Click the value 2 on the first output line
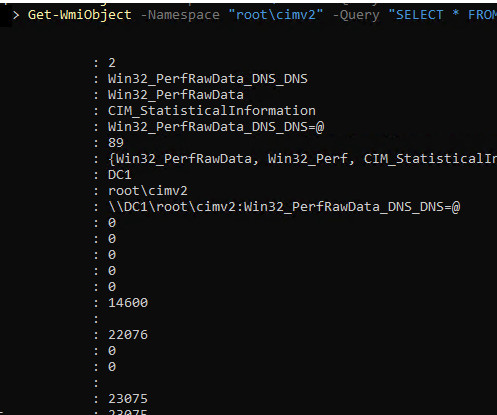 click(x=112, y=63)
